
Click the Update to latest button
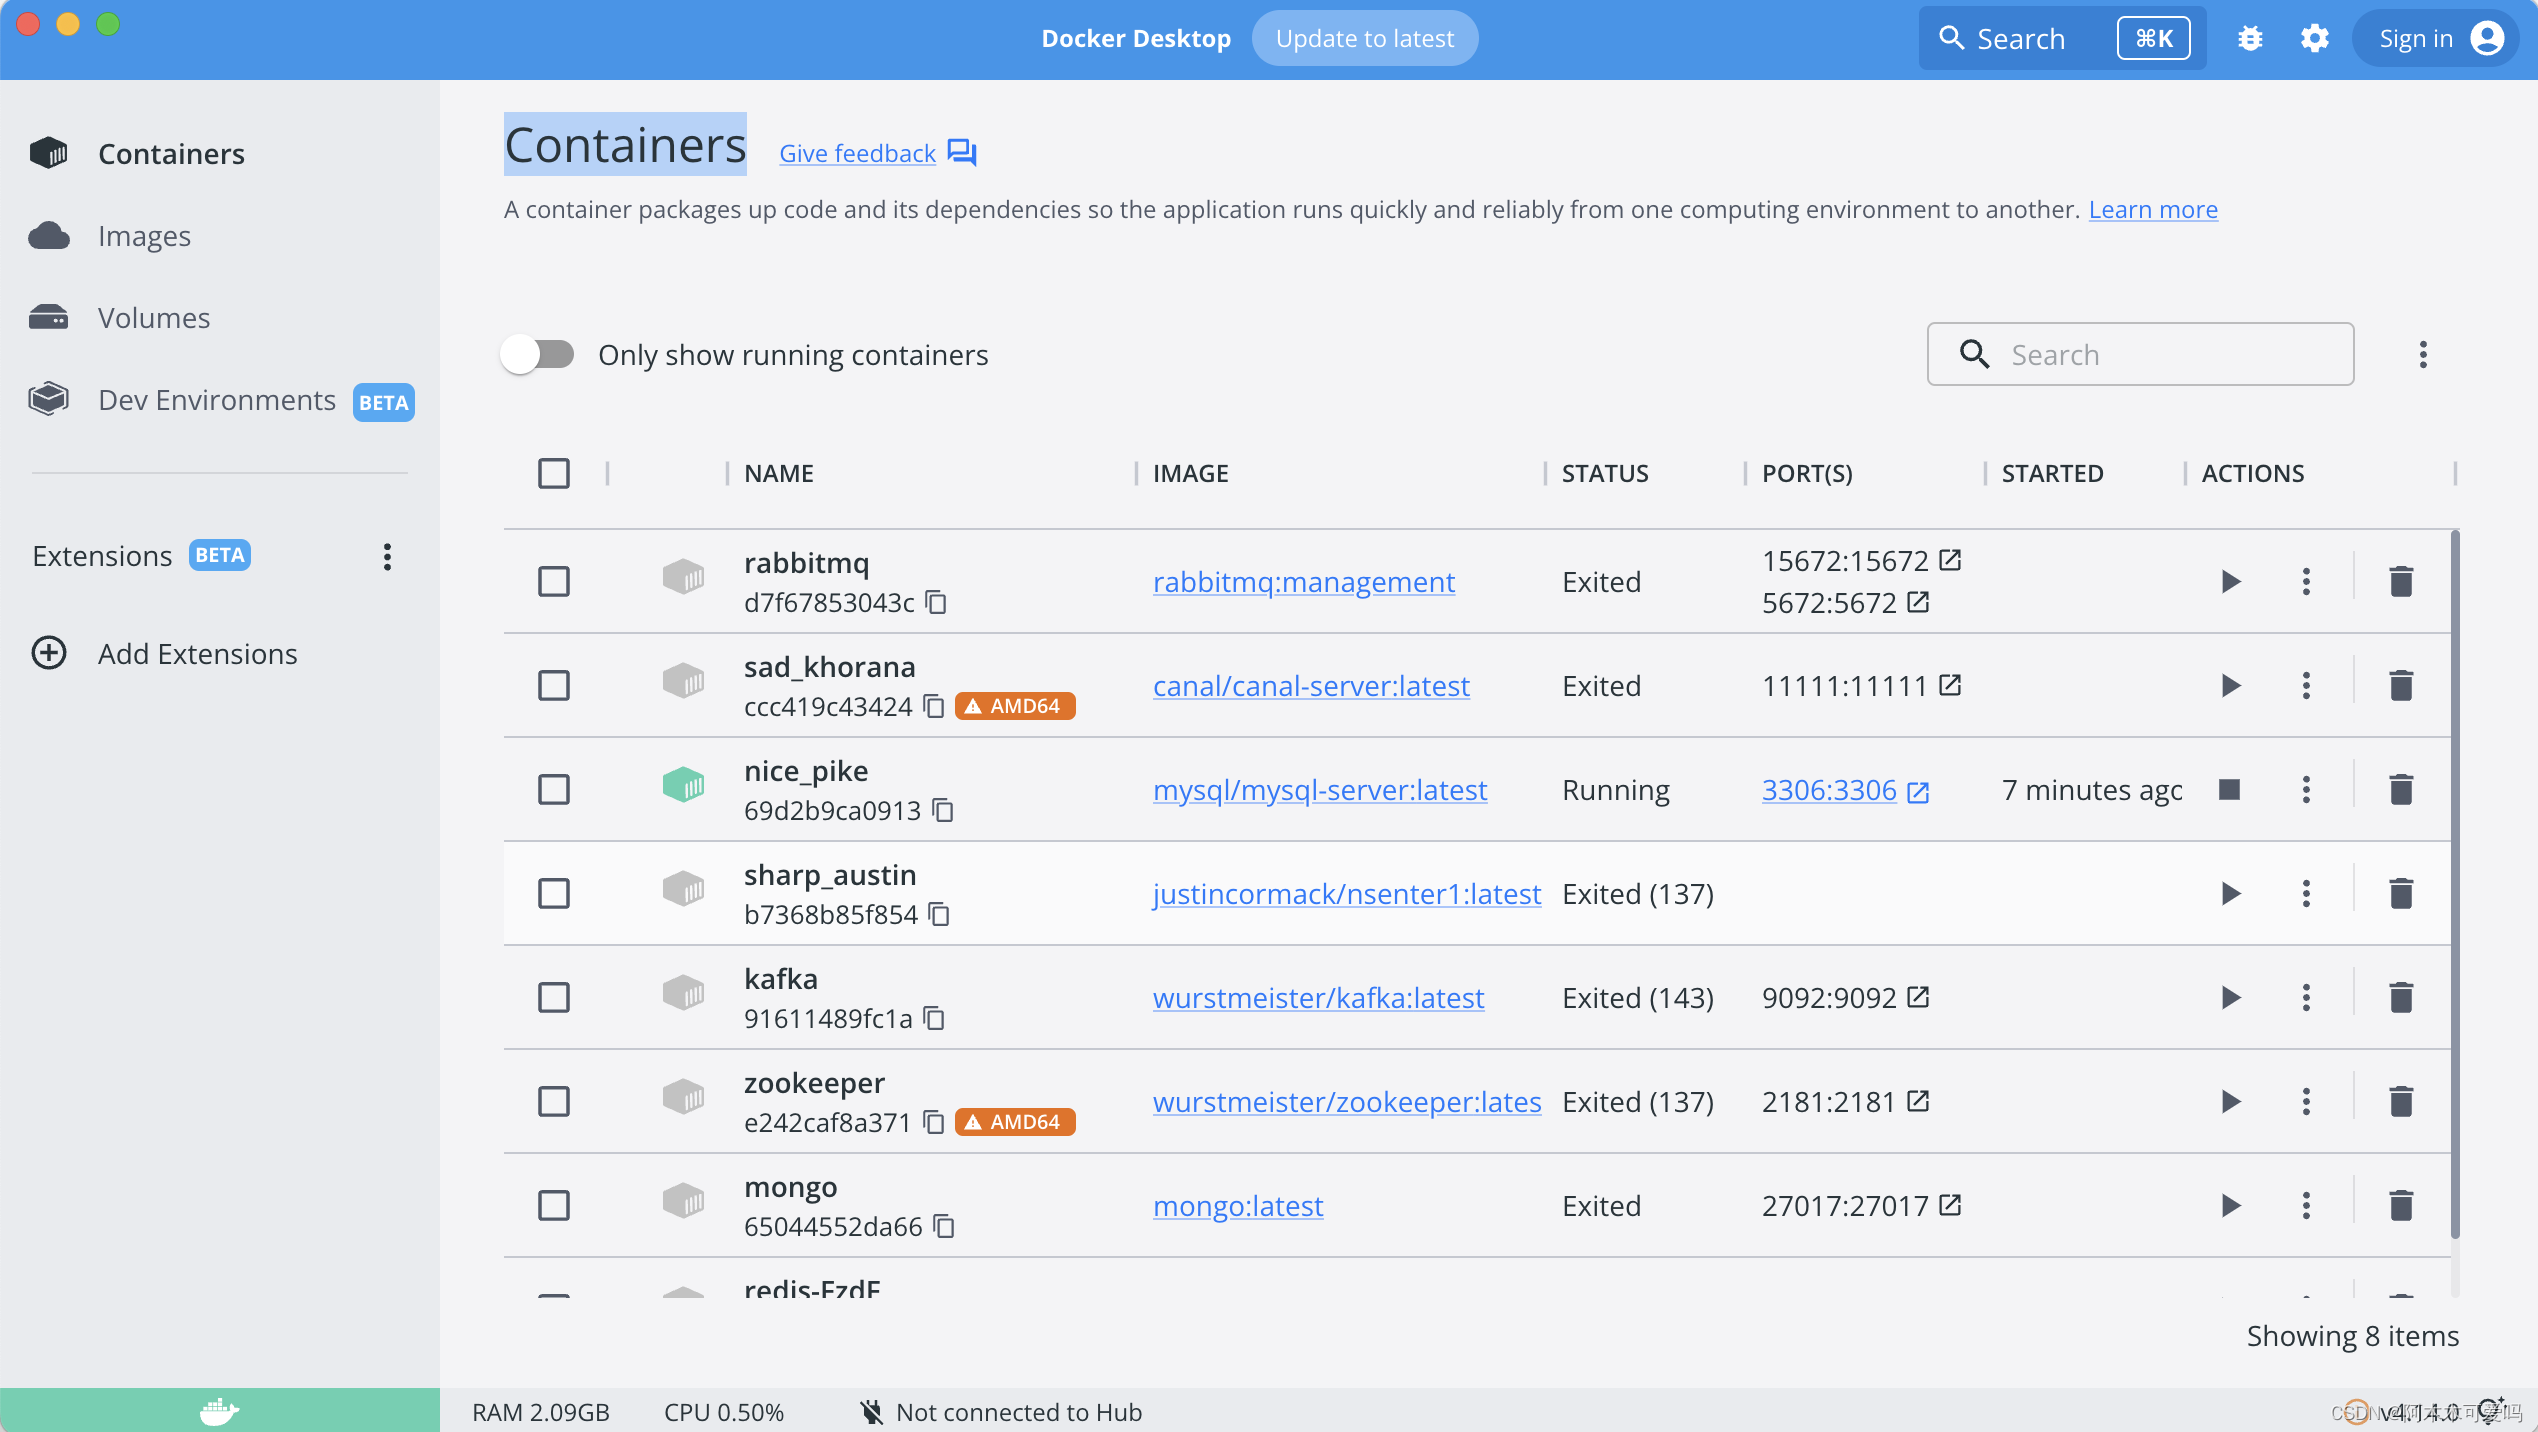tap(1364, 38)
